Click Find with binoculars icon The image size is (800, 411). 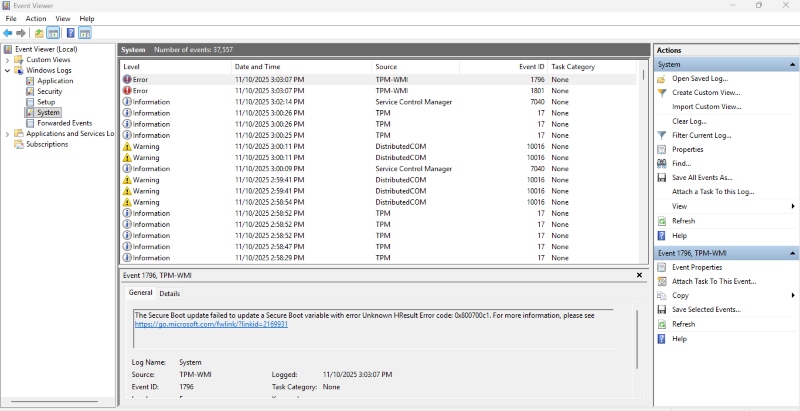[x=681, y=163]
